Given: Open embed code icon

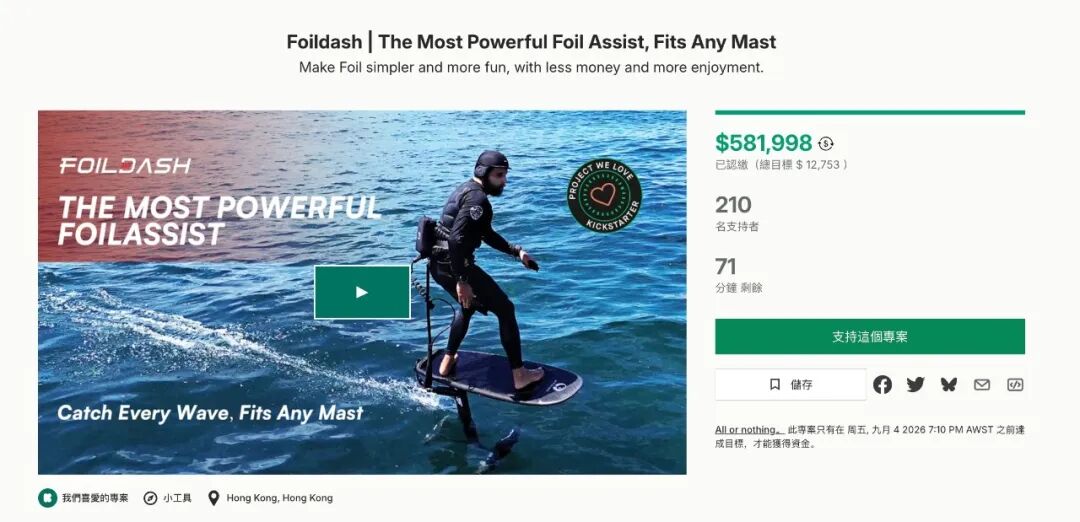Looking at the screenshot, I should (1015, 385).
